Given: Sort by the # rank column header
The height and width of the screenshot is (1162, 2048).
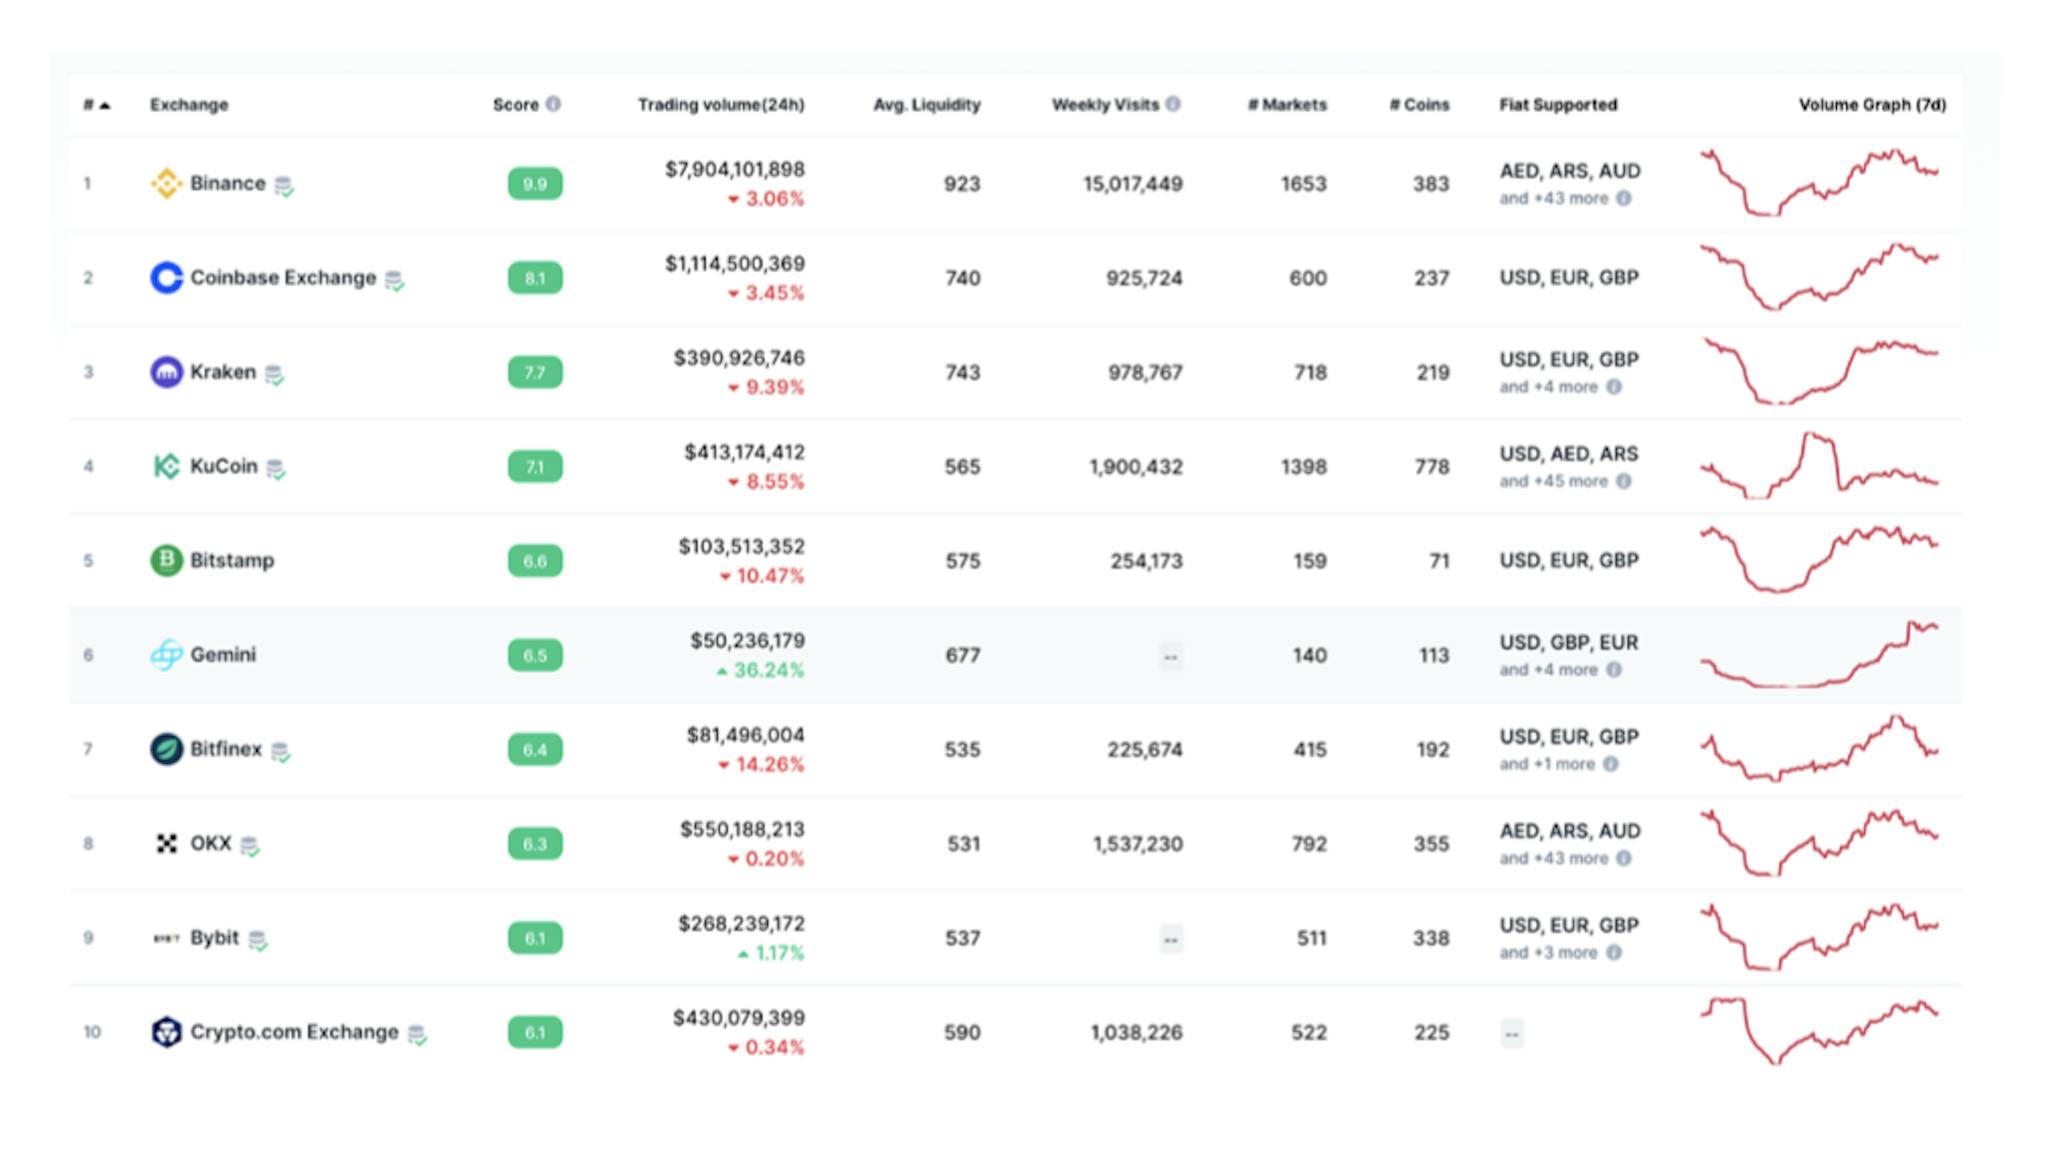Looking at the screenshot, I should (96, 105).
